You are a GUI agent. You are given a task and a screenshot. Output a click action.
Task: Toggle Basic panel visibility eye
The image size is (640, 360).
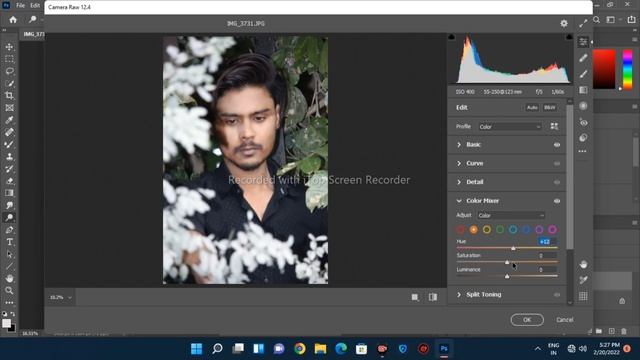tap(557, 144)
